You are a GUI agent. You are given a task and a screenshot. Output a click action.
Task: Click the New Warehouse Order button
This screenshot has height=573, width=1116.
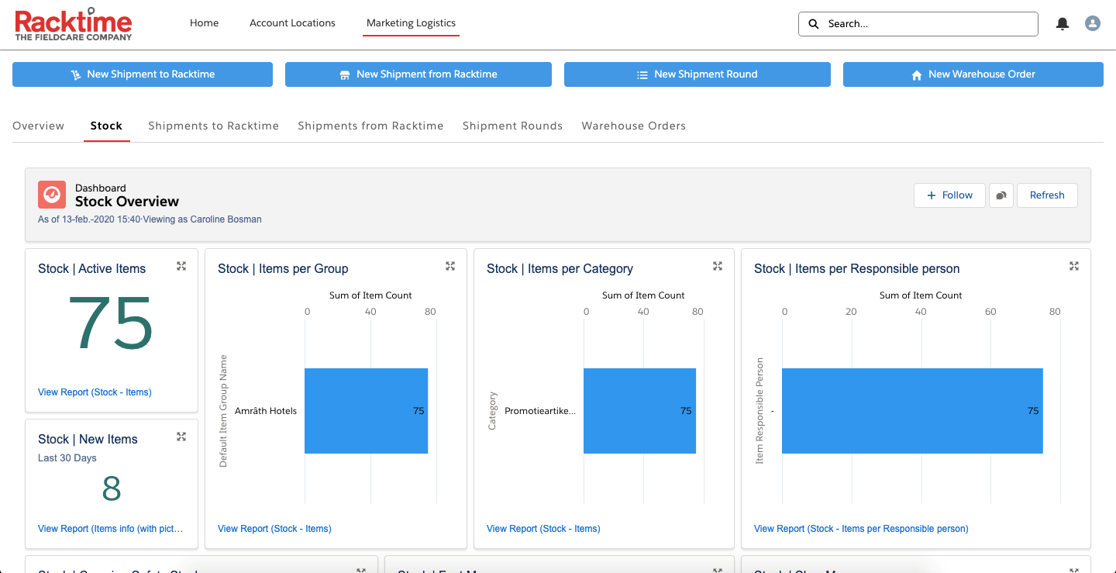tap(973, 74)
